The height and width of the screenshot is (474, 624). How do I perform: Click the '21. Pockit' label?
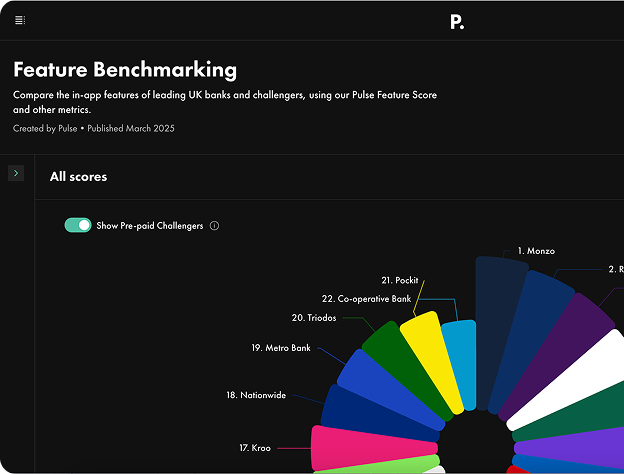[x=399, y=281]
